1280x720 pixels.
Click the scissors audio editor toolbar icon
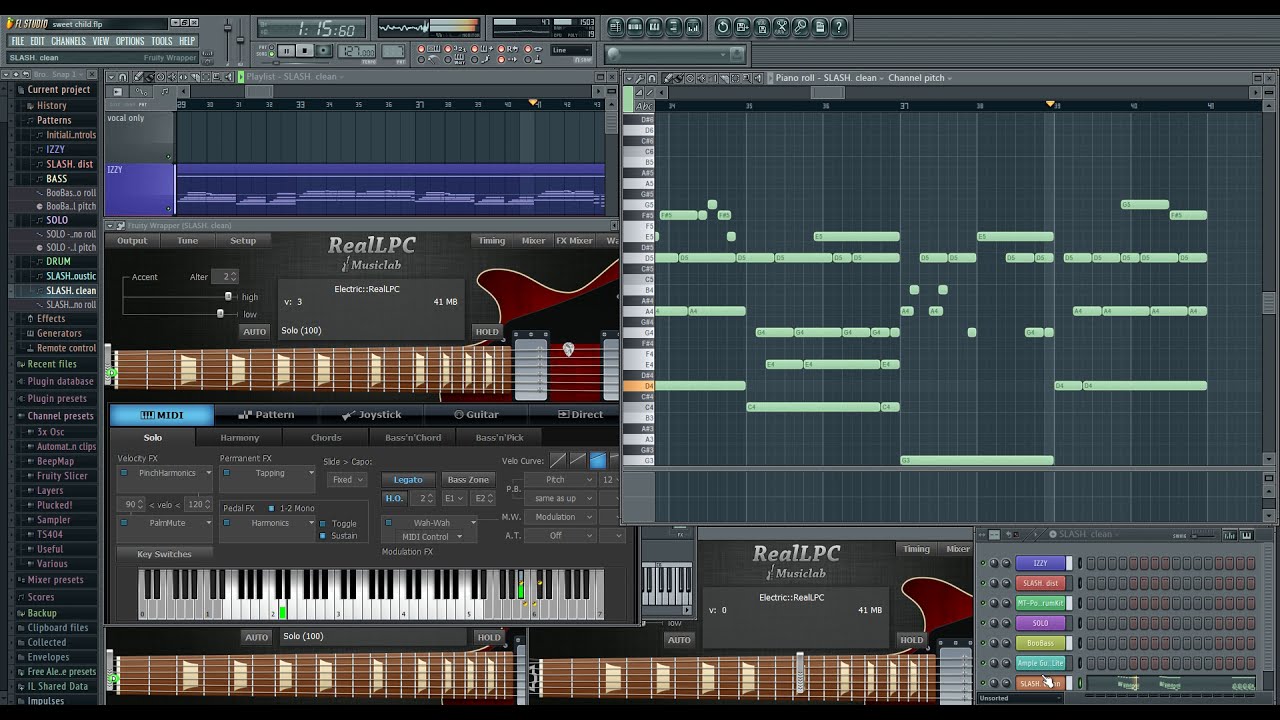(781, 27)
